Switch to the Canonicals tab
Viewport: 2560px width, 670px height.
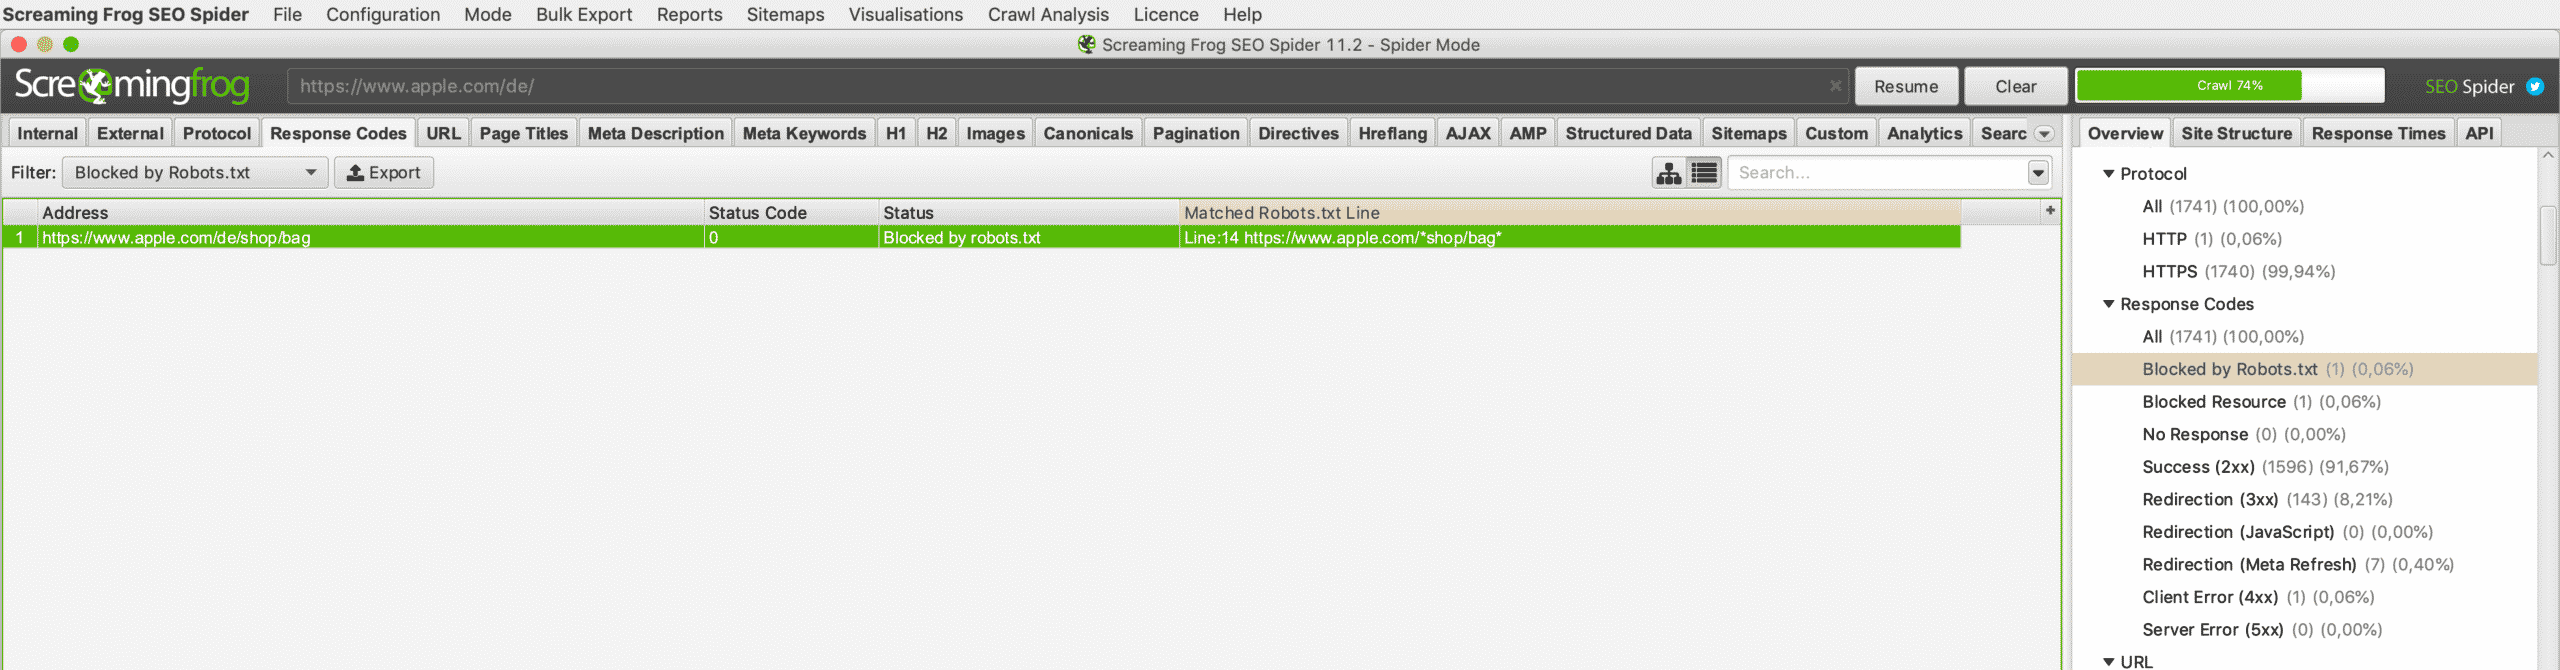point(1089,133)
